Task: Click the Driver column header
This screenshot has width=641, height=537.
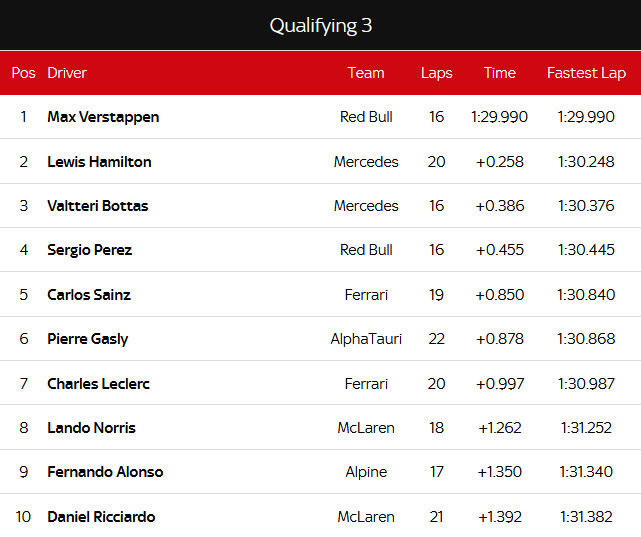Action: click(67, 73)
